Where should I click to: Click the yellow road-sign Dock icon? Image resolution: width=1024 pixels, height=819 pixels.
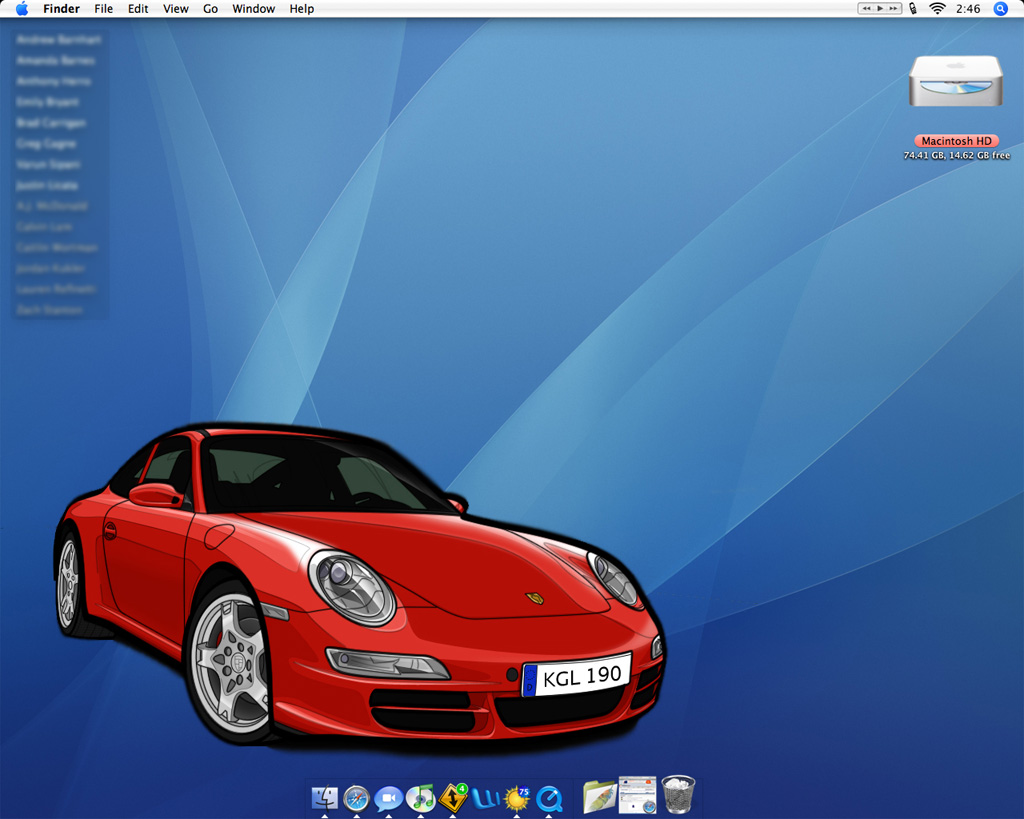[453, 797]
